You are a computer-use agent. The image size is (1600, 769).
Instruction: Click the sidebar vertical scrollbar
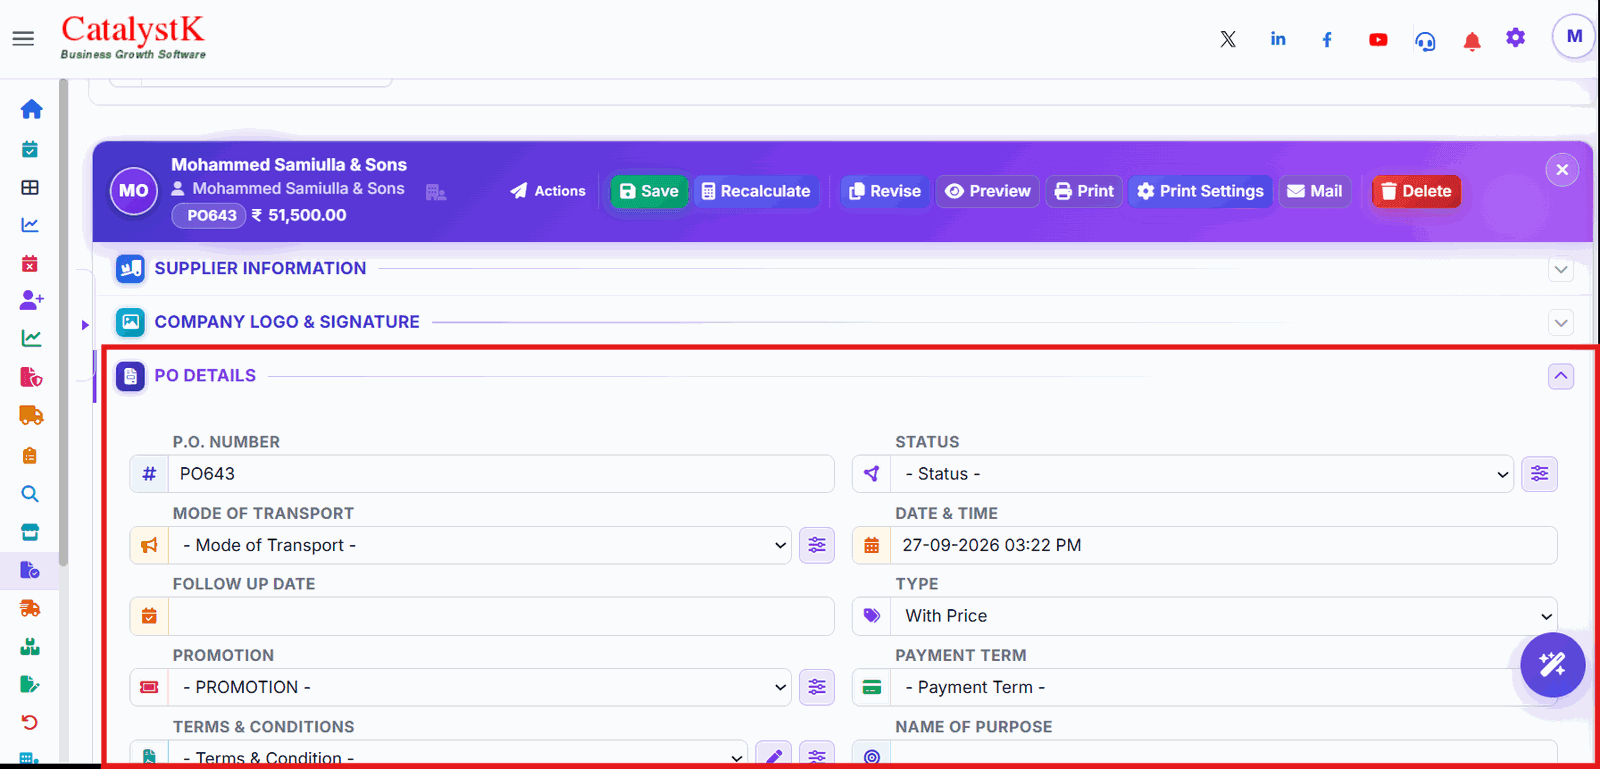pos(63,323)
